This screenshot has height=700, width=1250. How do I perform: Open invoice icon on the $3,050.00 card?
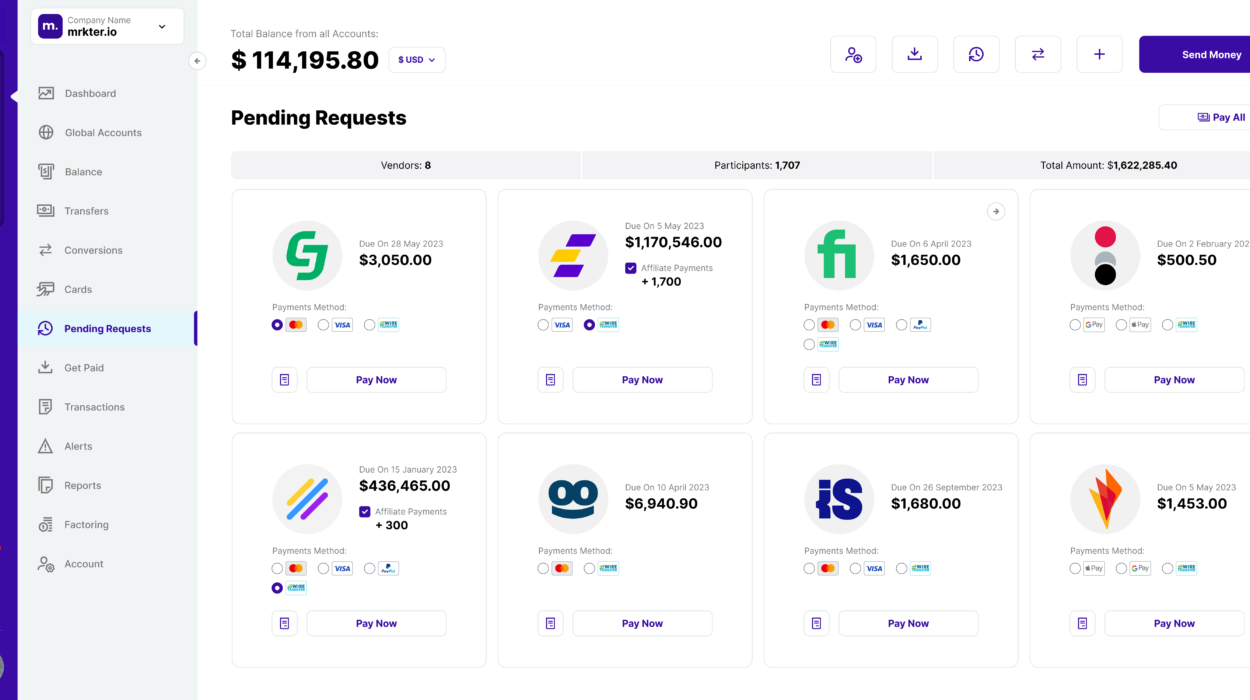pyautogui.click(x=284, y=380)
